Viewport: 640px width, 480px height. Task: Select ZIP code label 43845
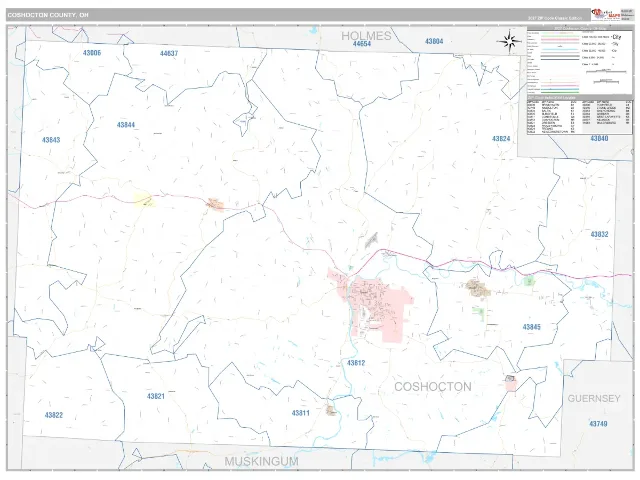(531, 327)
